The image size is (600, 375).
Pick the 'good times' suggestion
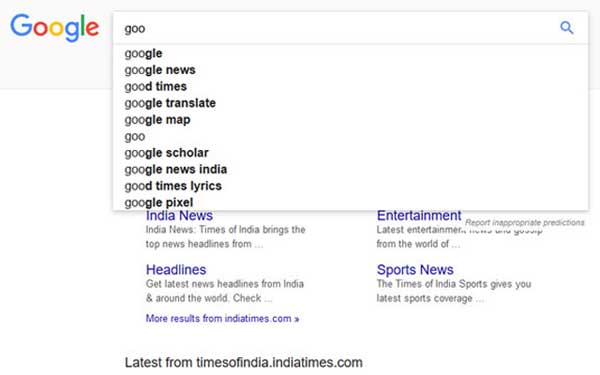pos(351,86)
